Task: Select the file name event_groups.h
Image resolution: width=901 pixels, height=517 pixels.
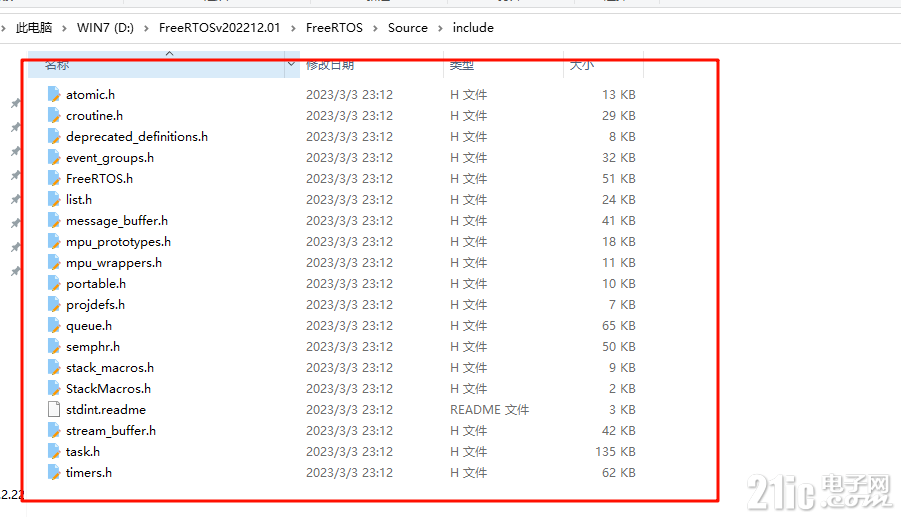Action: click(110, 157)
